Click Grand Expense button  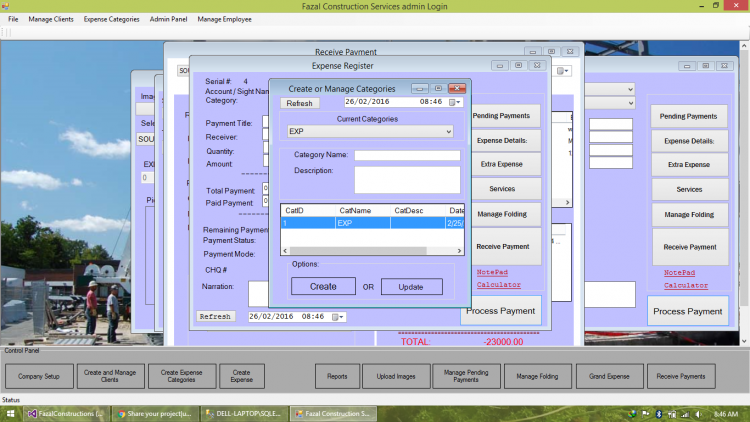point(609,377)
